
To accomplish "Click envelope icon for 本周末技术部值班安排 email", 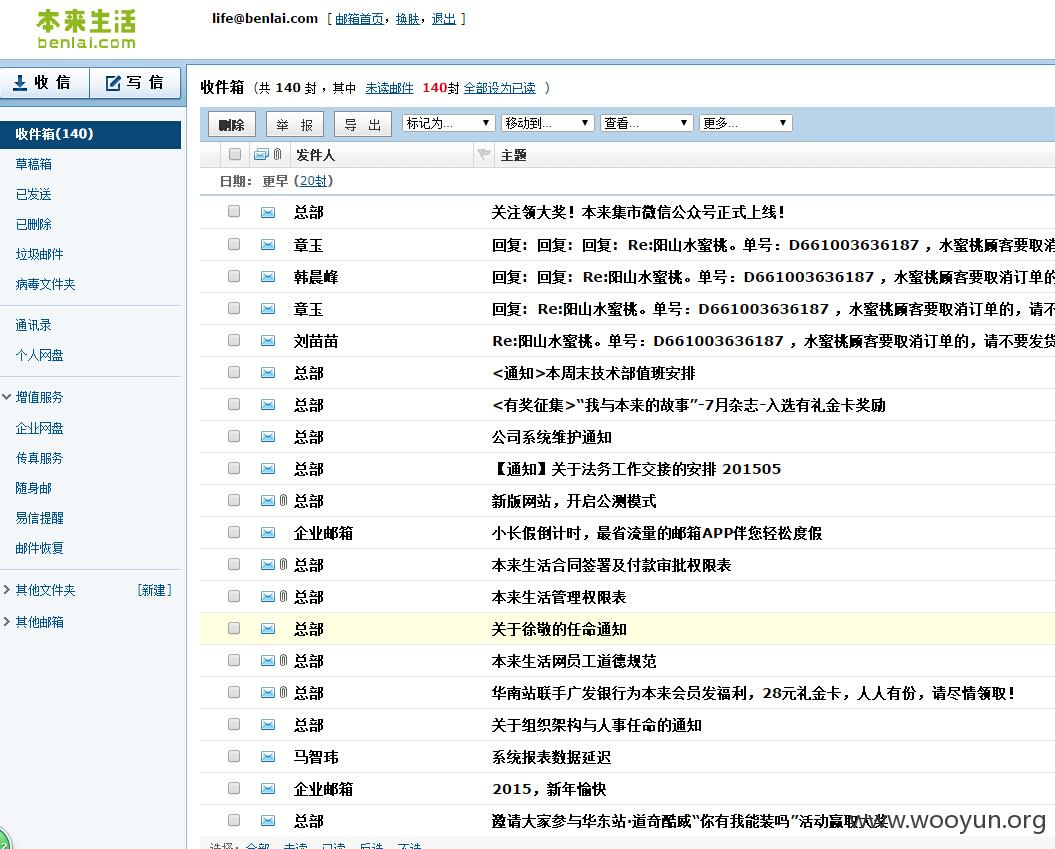I will pos(268,373).
